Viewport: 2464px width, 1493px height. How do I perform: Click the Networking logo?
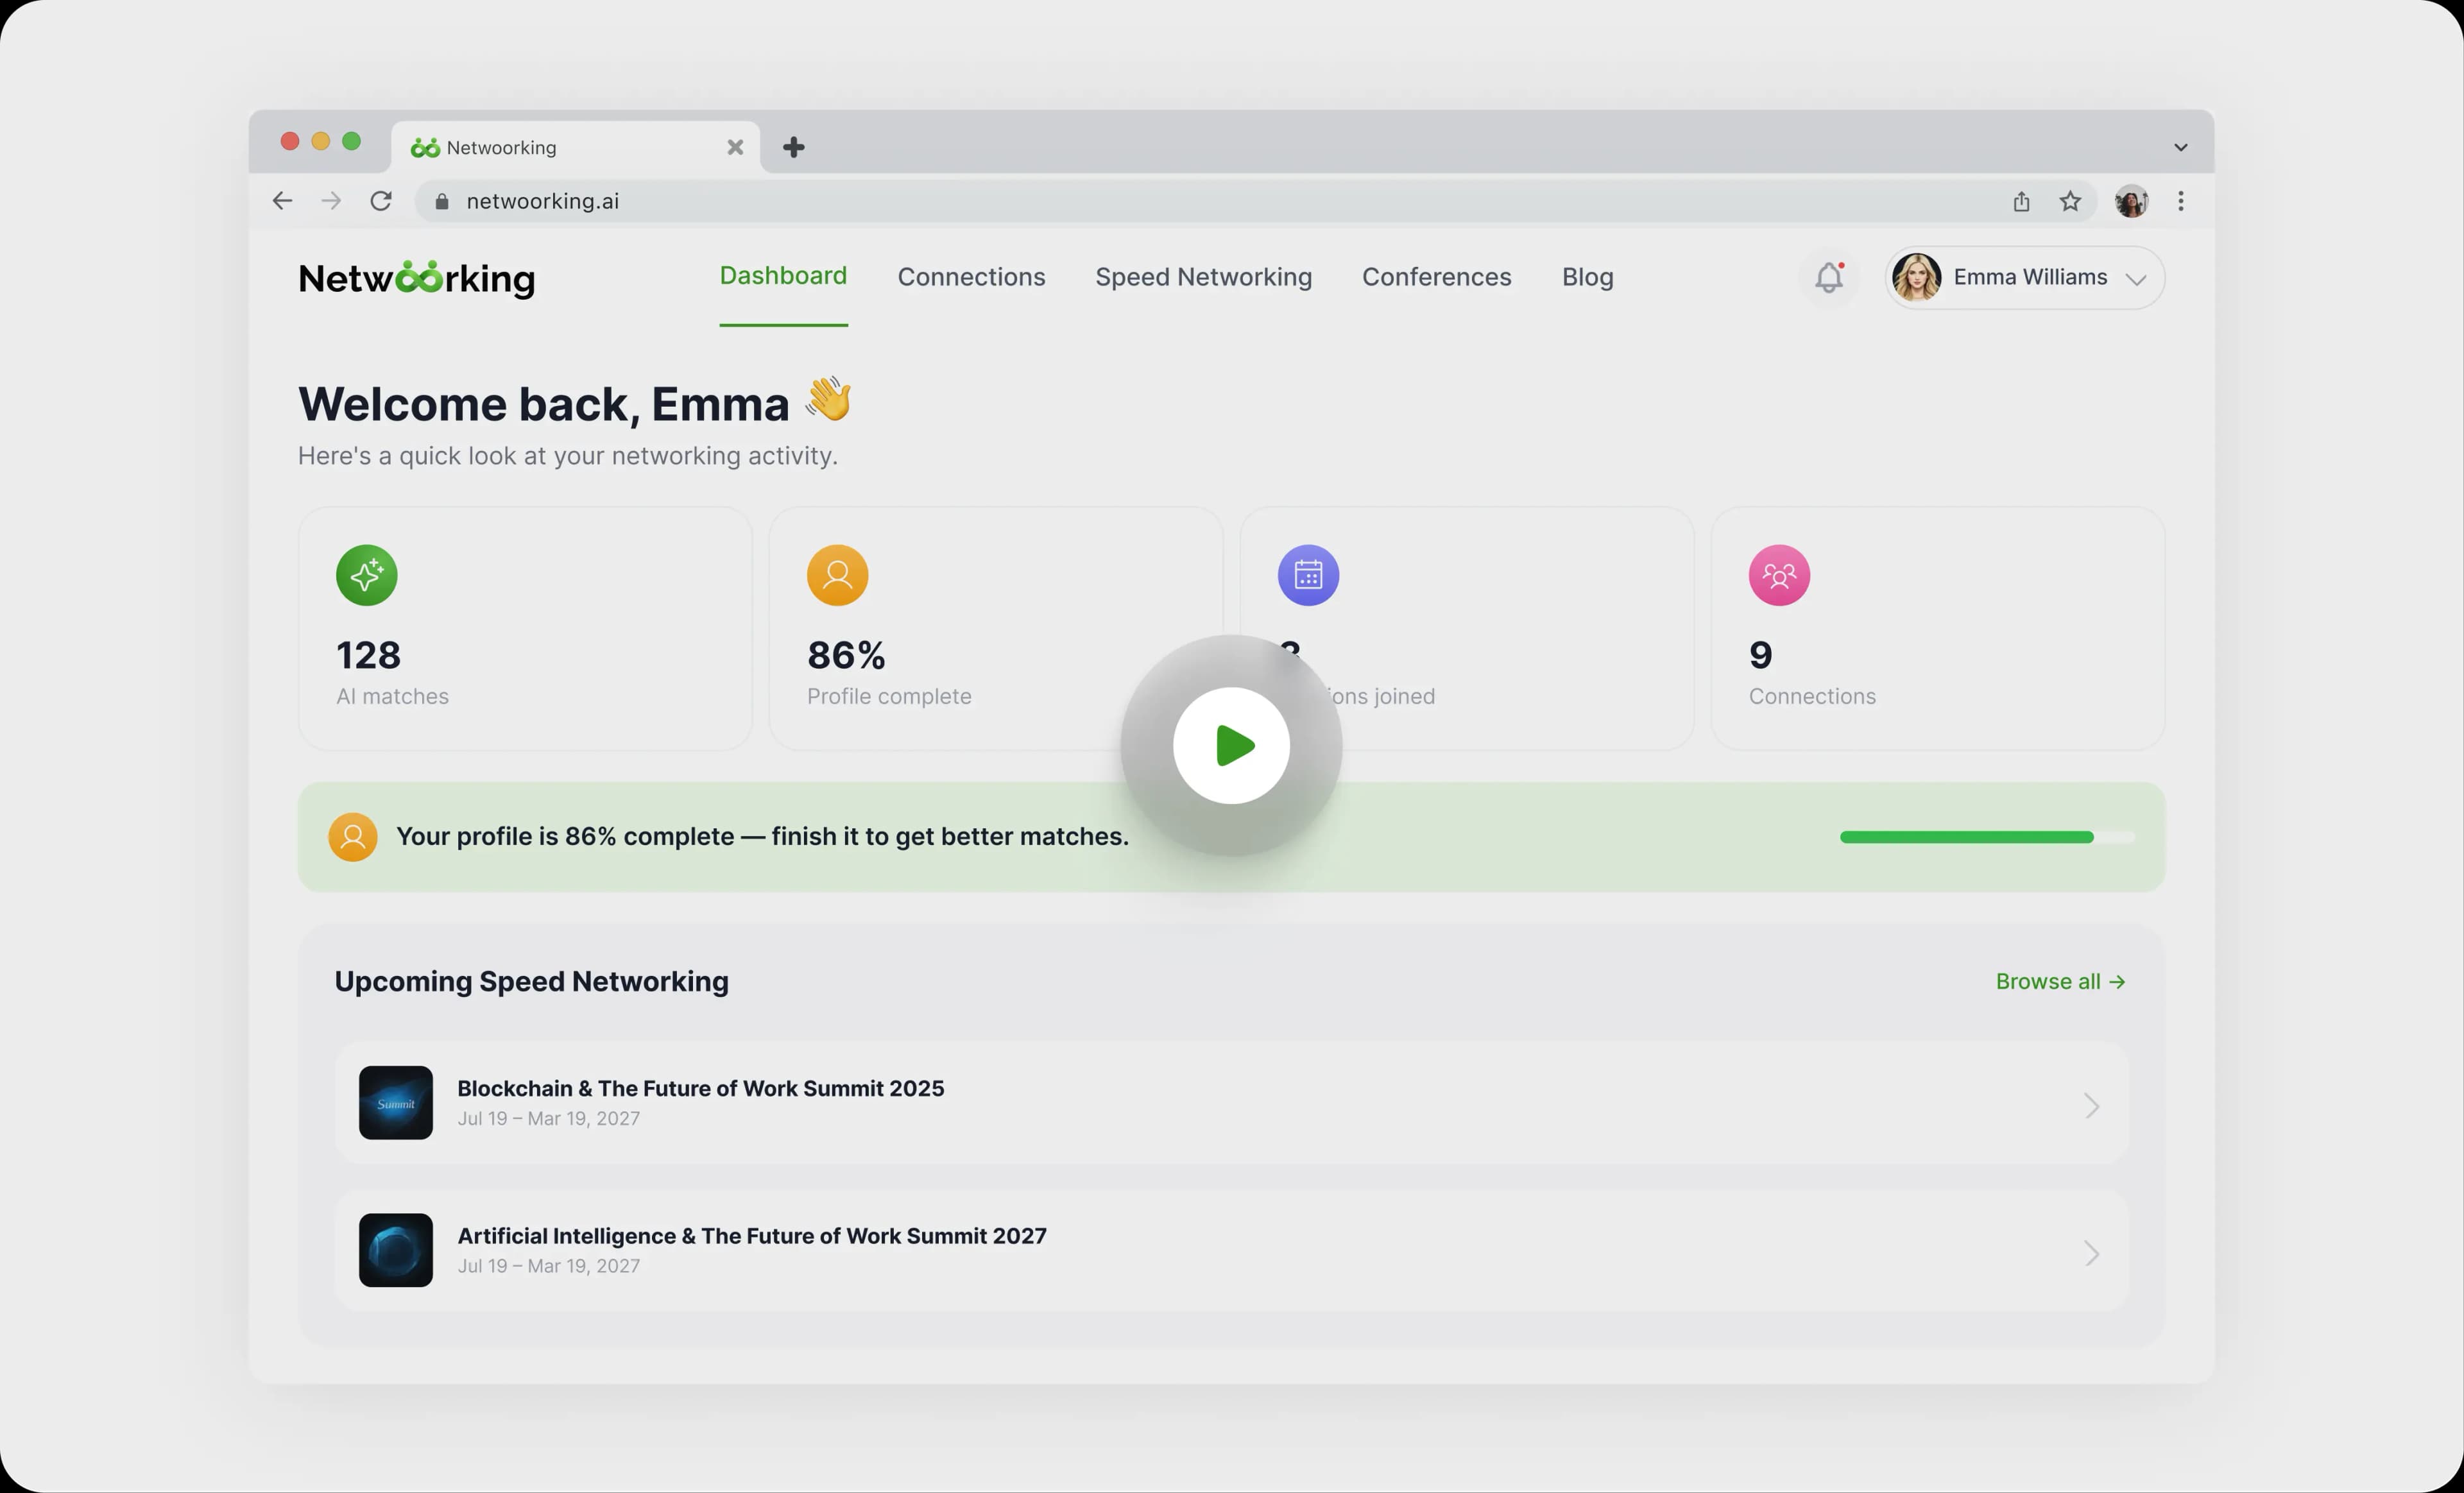point(416,278)
